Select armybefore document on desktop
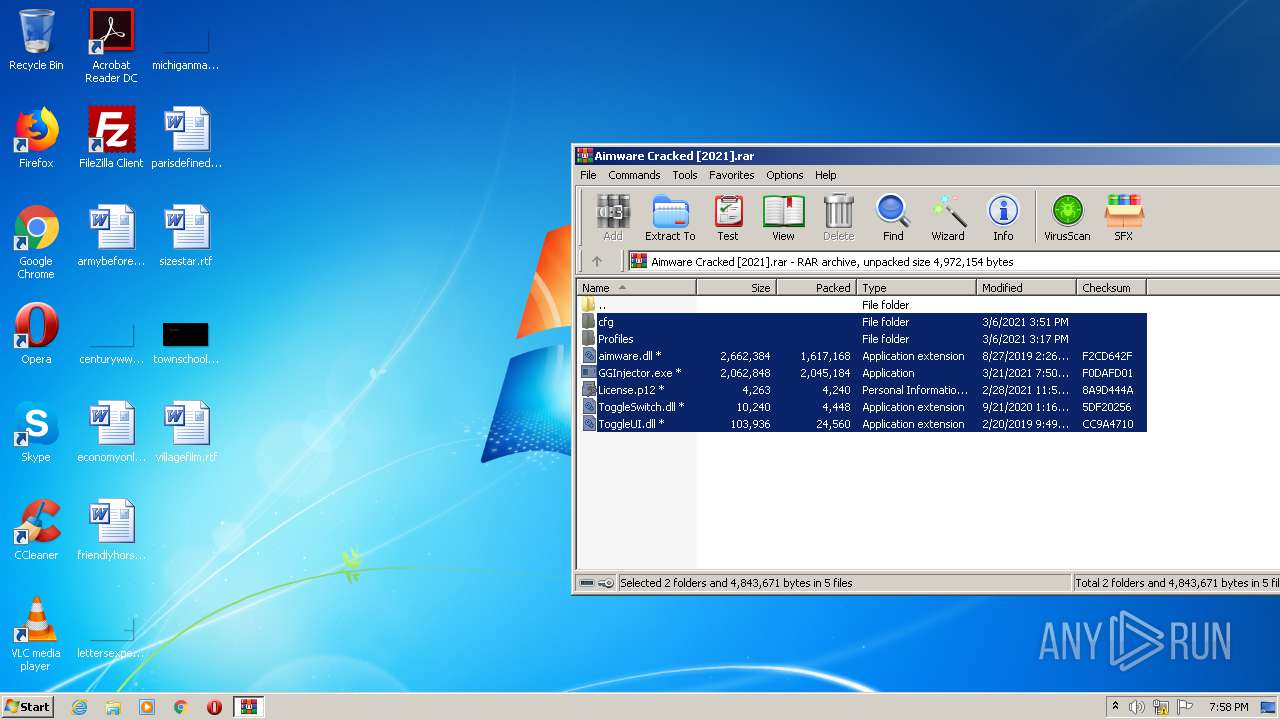Viewport: 1280px width, 720px height. pyautogui.click(x=111, y=236)
